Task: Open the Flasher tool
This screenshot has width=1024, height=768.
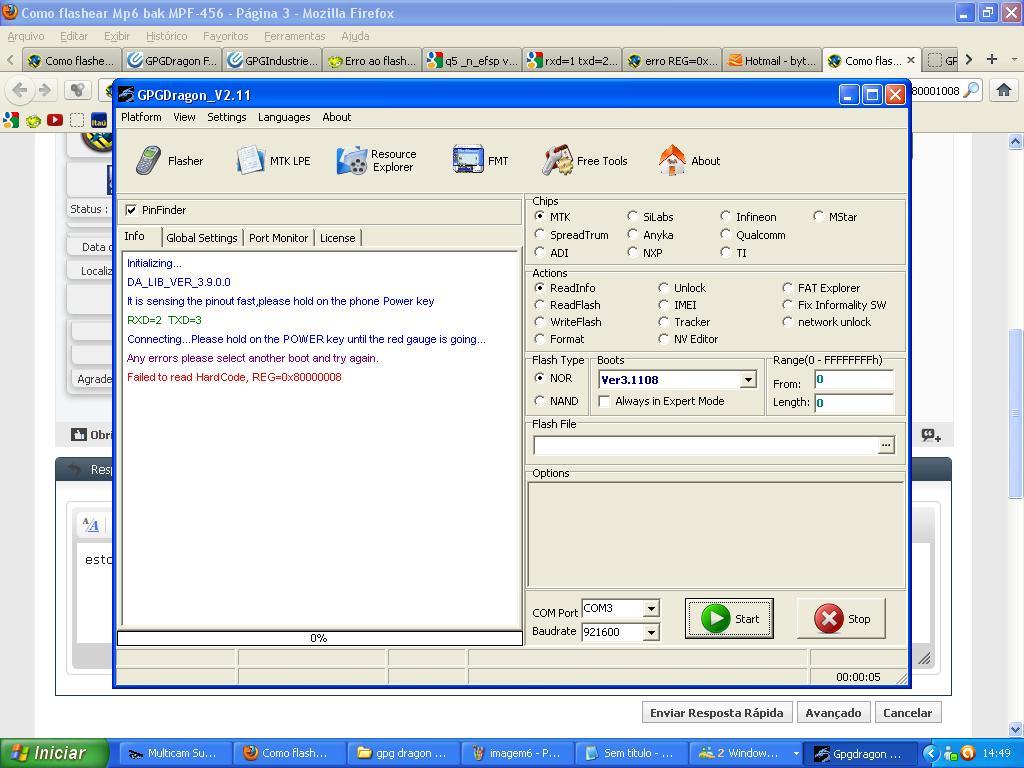Action: tap(170, 161)
